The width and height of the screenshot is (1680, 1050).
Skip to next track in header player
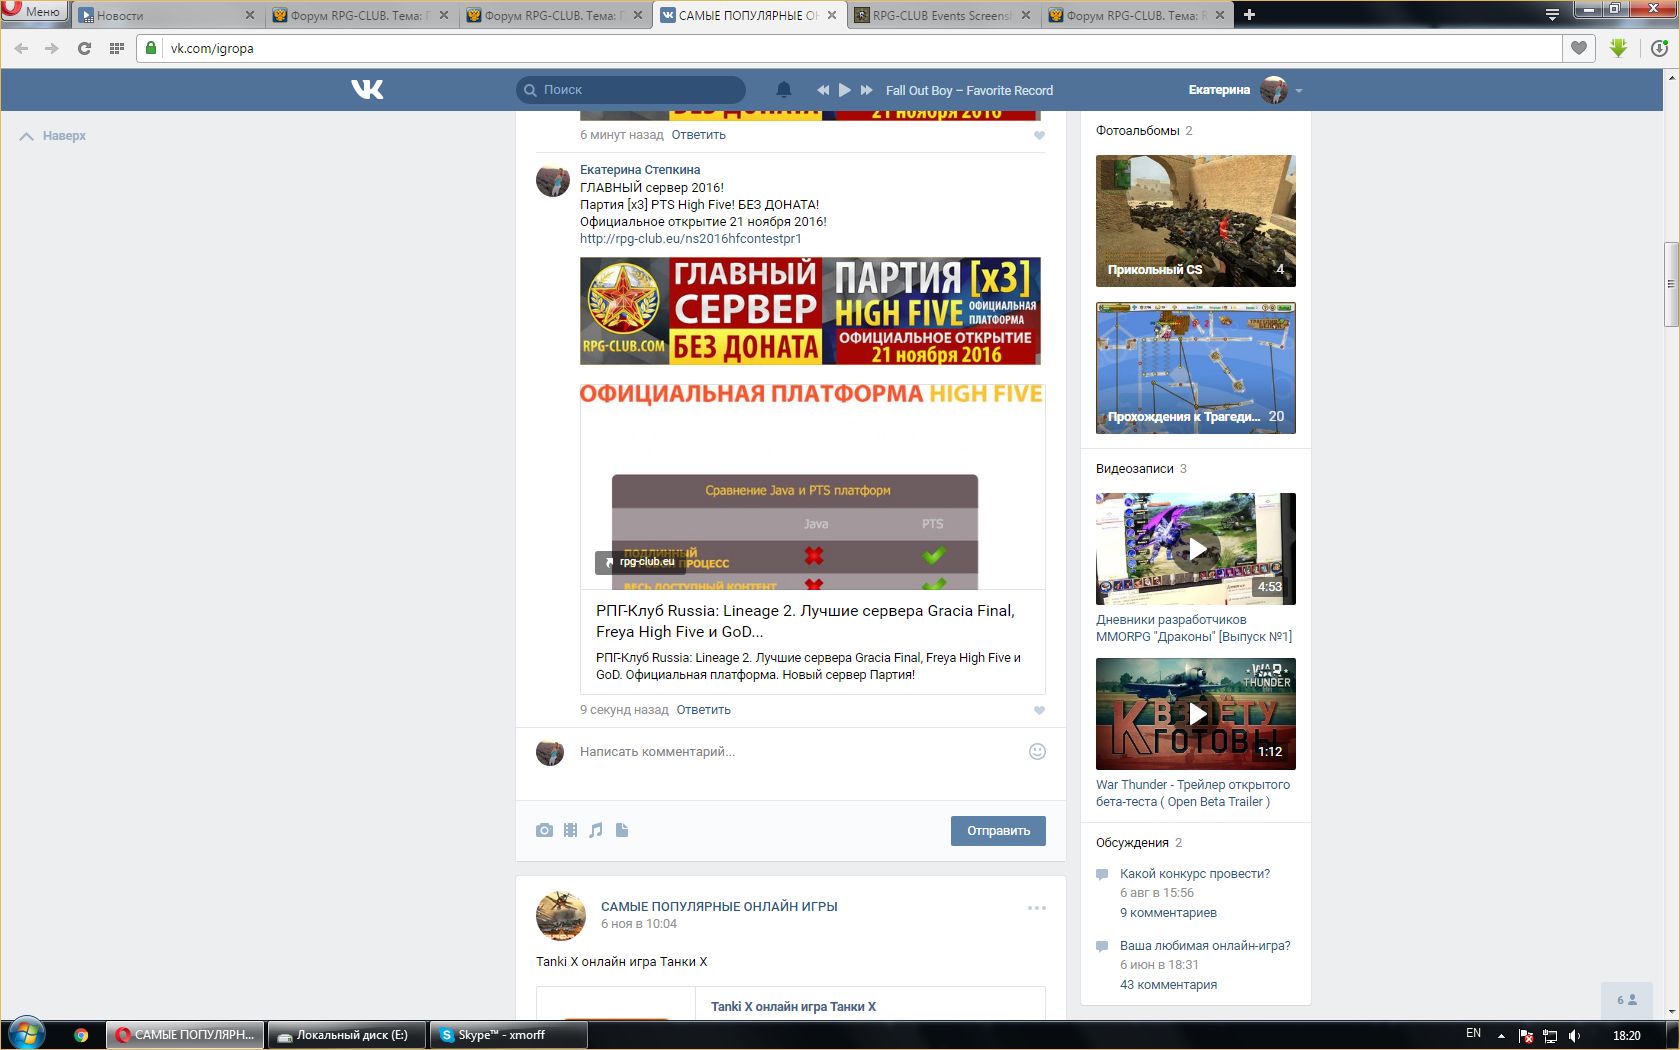[867, 90]
